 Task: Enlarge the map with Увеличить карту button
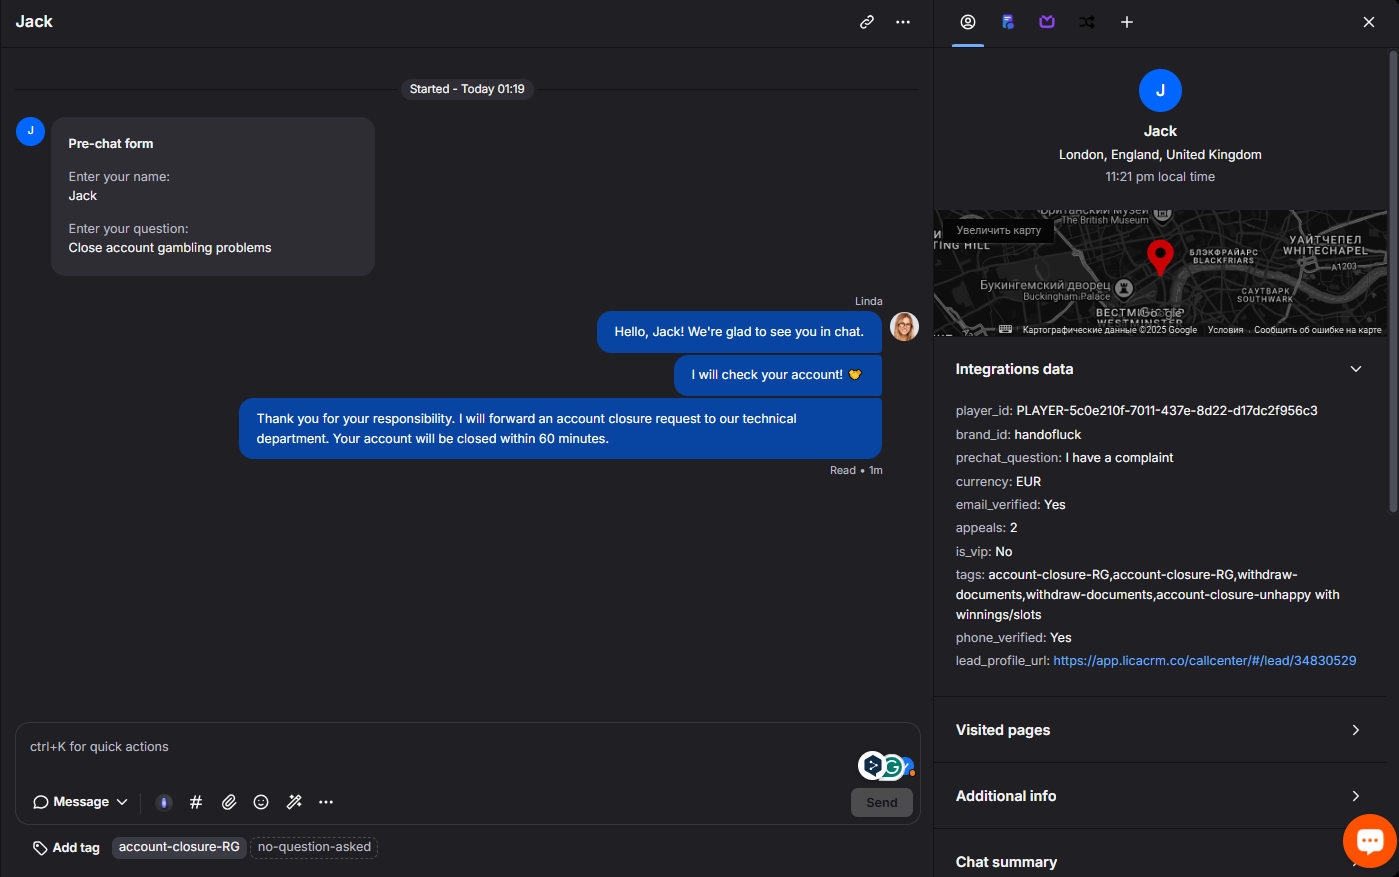point(998,230)
